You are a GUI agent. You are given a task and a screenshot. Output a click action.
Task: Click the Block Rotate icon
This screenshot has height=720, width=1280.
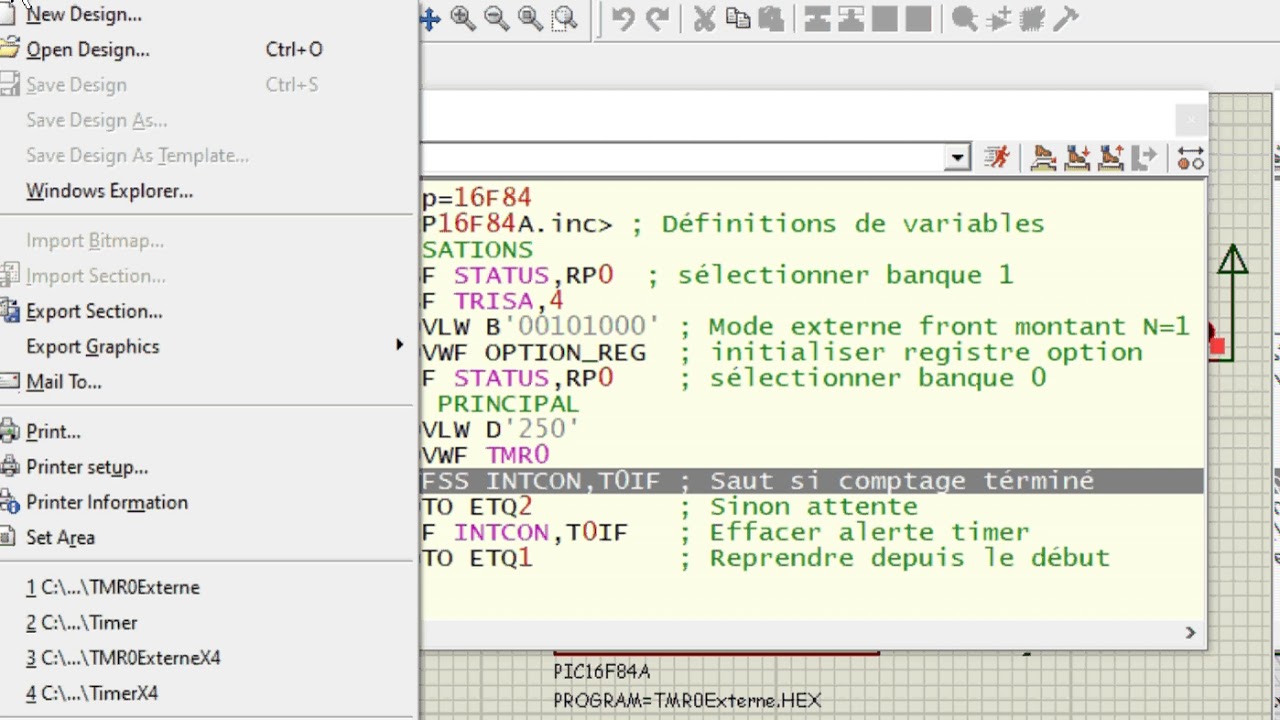(x=884, y=18)
